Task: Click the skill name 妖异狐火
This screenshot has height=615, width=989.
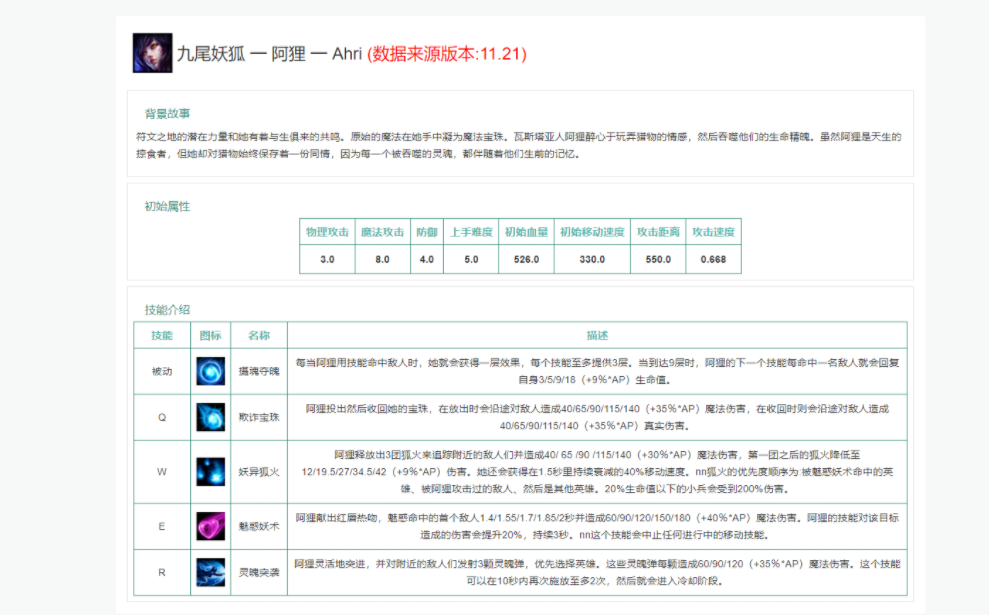Action: [x=259, y=472]
